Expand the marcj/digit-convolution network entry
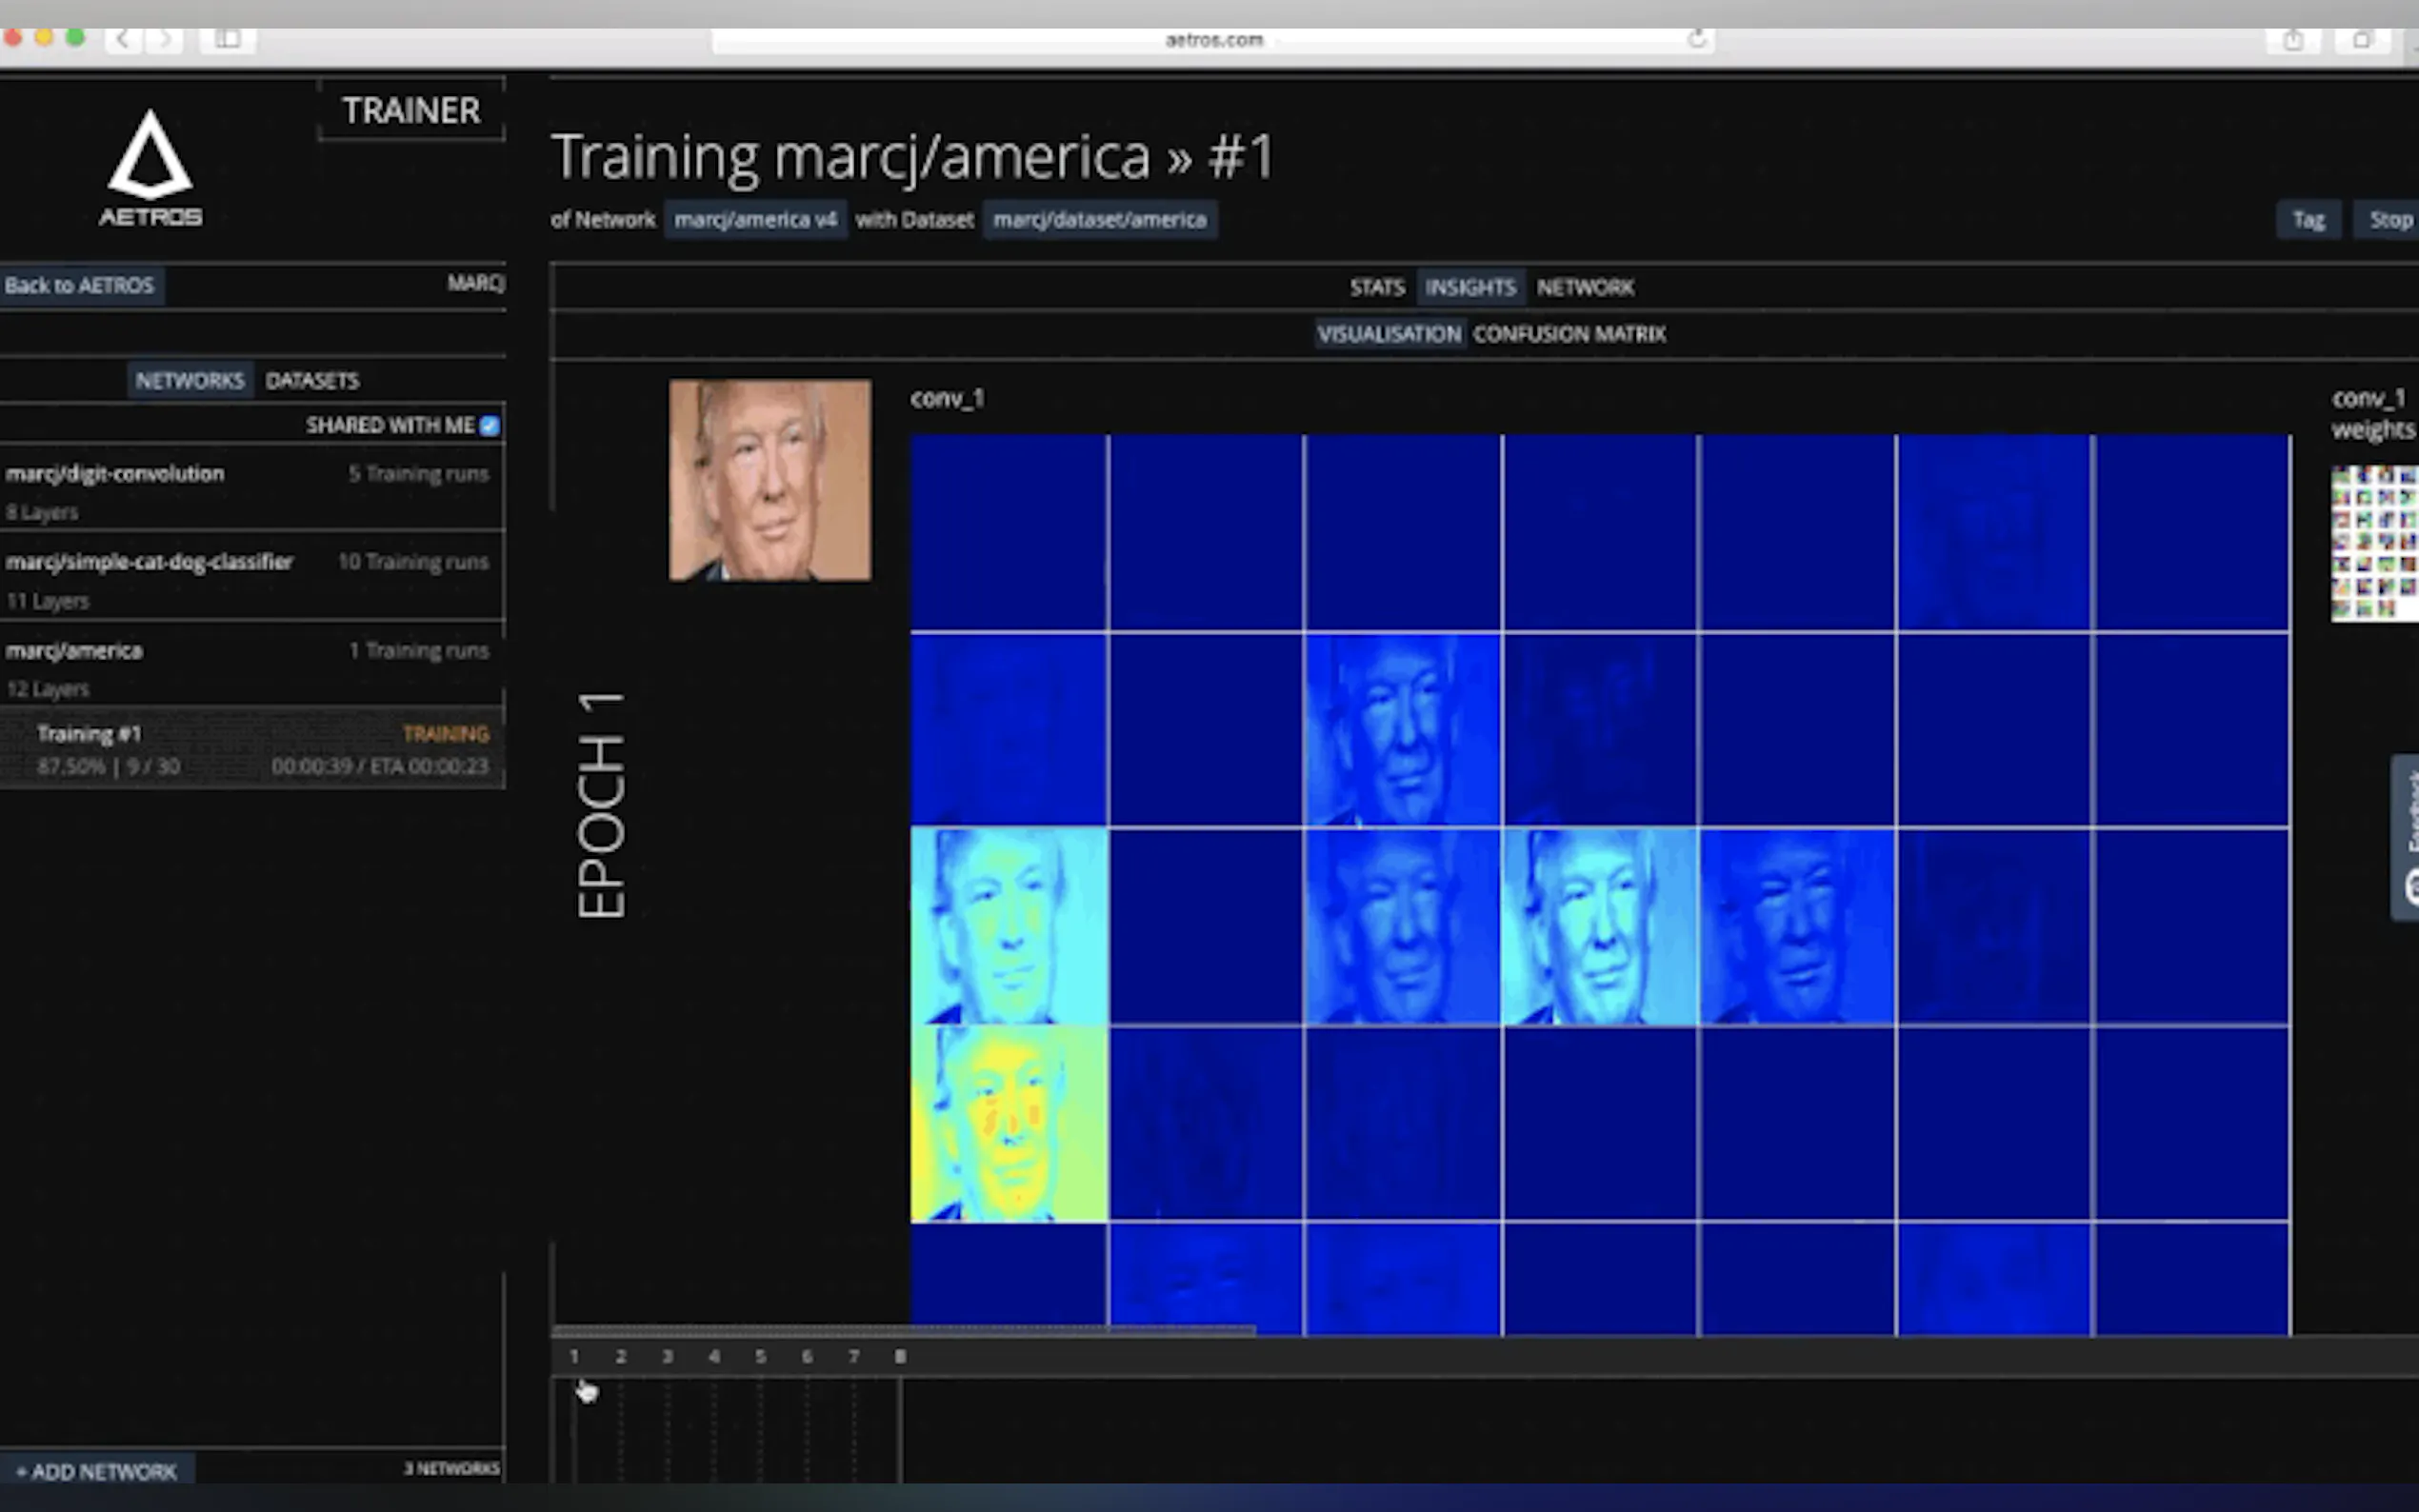 [115, 474]
